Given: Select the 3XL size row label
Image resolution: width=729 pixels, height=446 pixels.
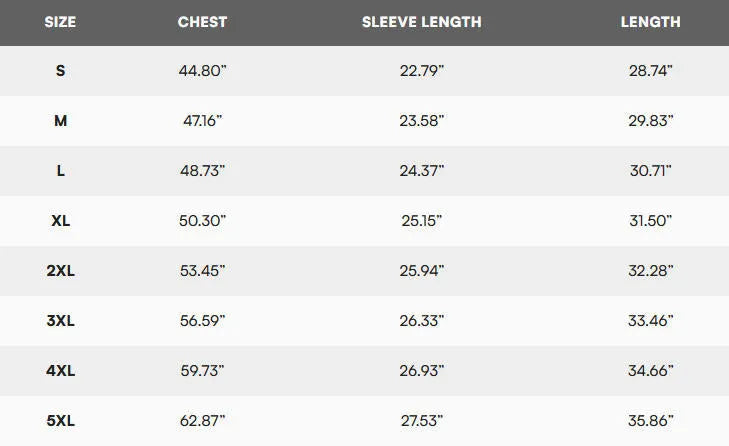Looking at the screenshot, I should 60,320.
